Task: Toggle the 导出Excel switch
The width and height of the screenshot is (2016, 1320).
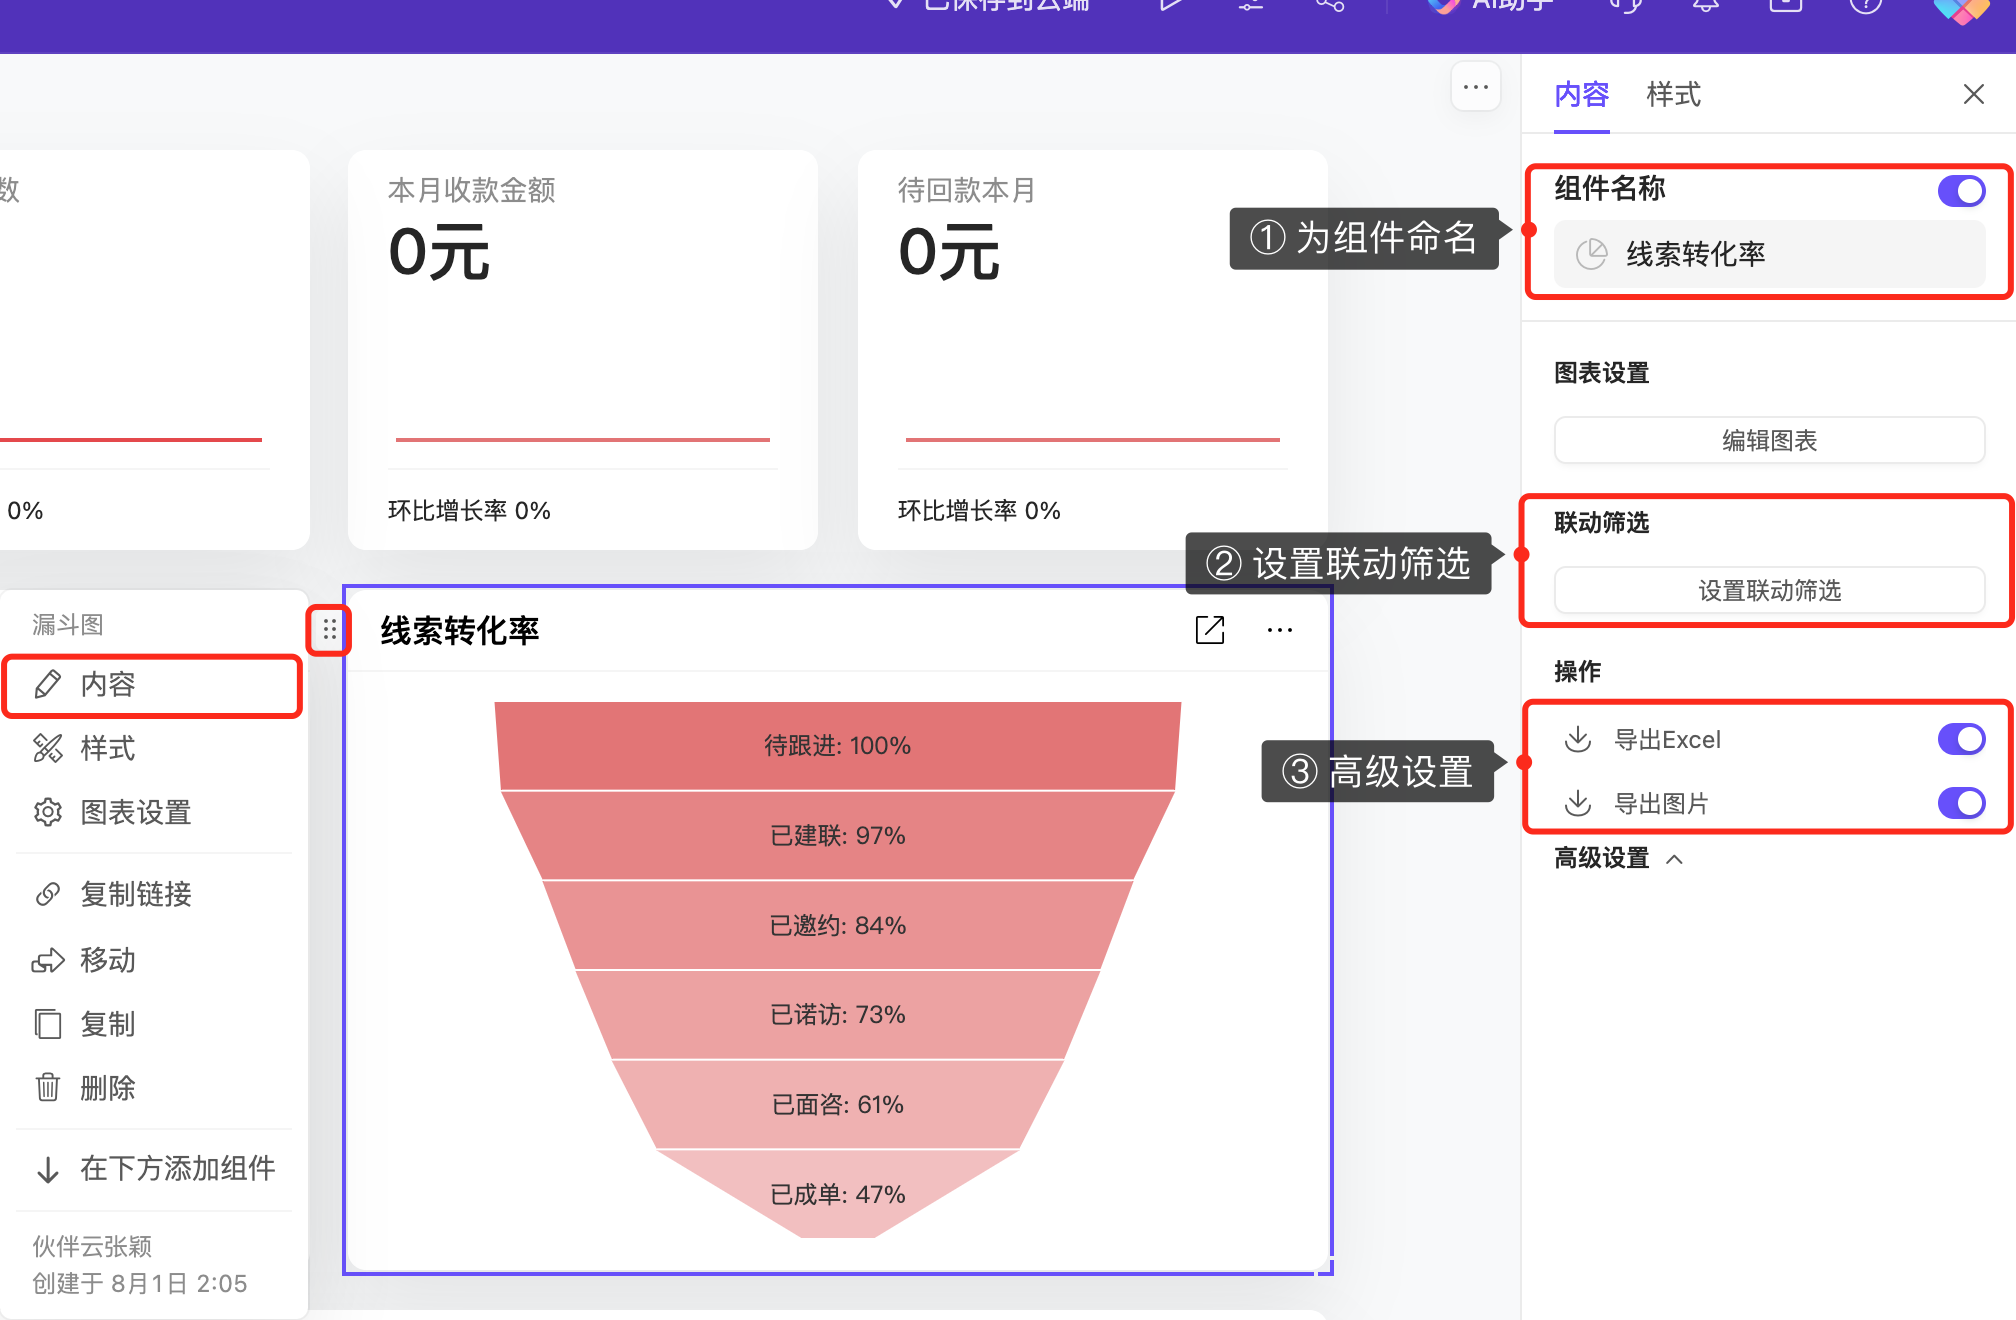Action: [x=1961, y=739]
